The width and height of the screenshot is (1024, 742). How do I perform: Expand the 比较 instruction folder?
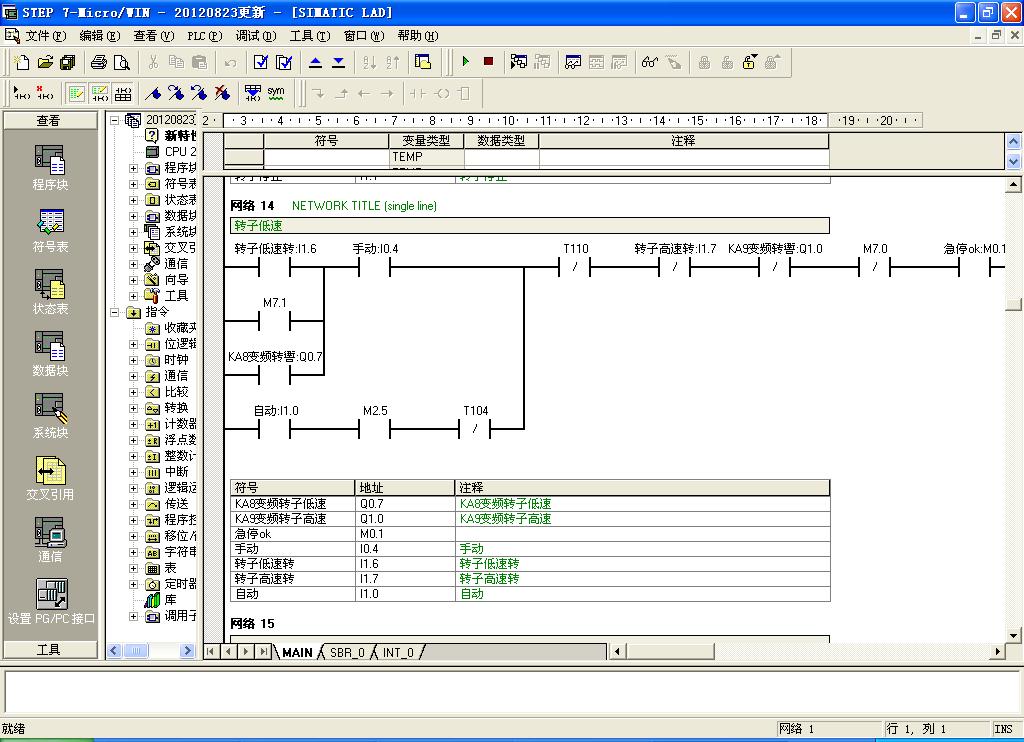(x=133, y=392)
